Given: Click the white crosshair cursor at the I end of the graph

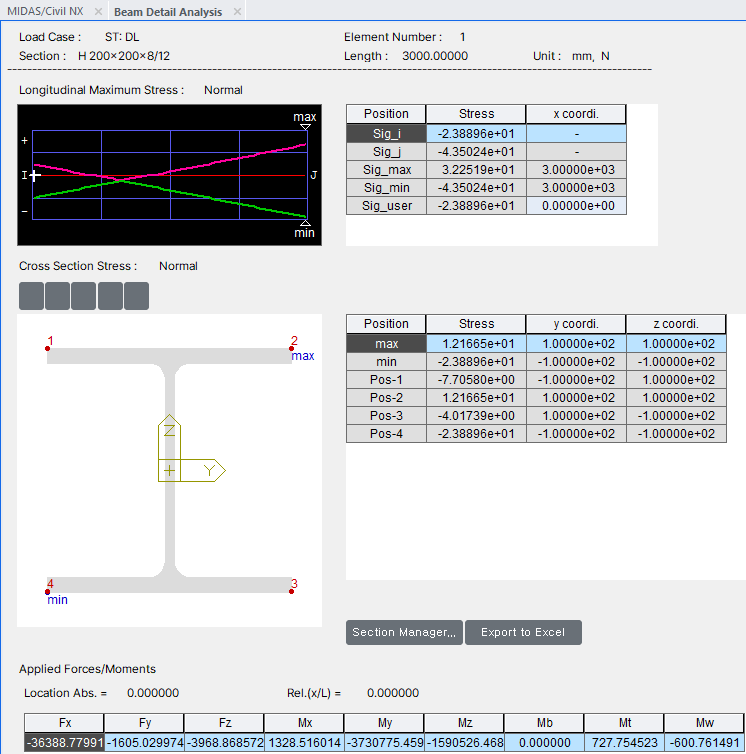Looking at the screenshot, I should (x=35, y=176).
